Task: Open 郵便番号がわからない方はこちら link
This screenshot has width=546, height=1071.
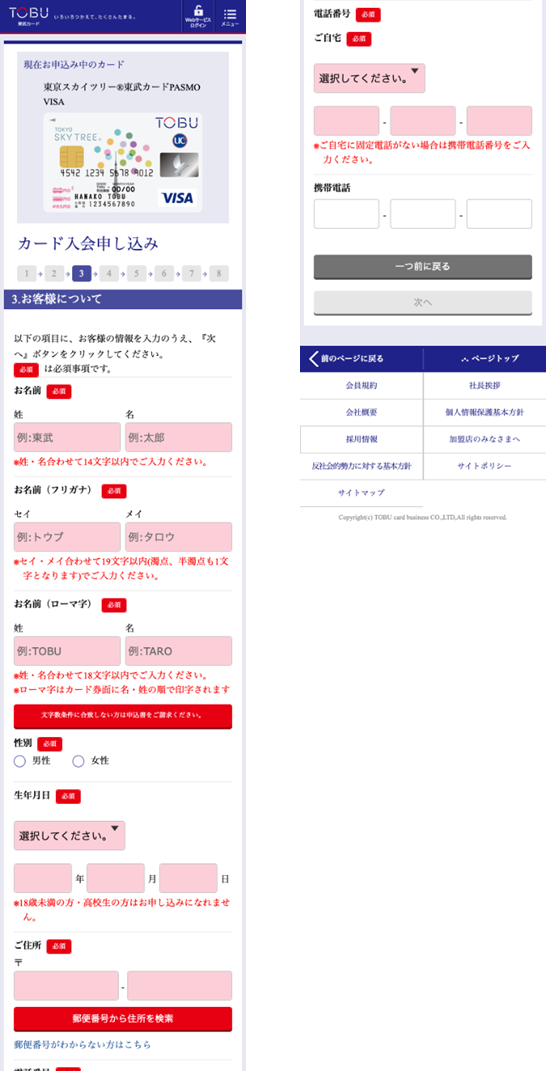Action: [x=82, y=1045]
